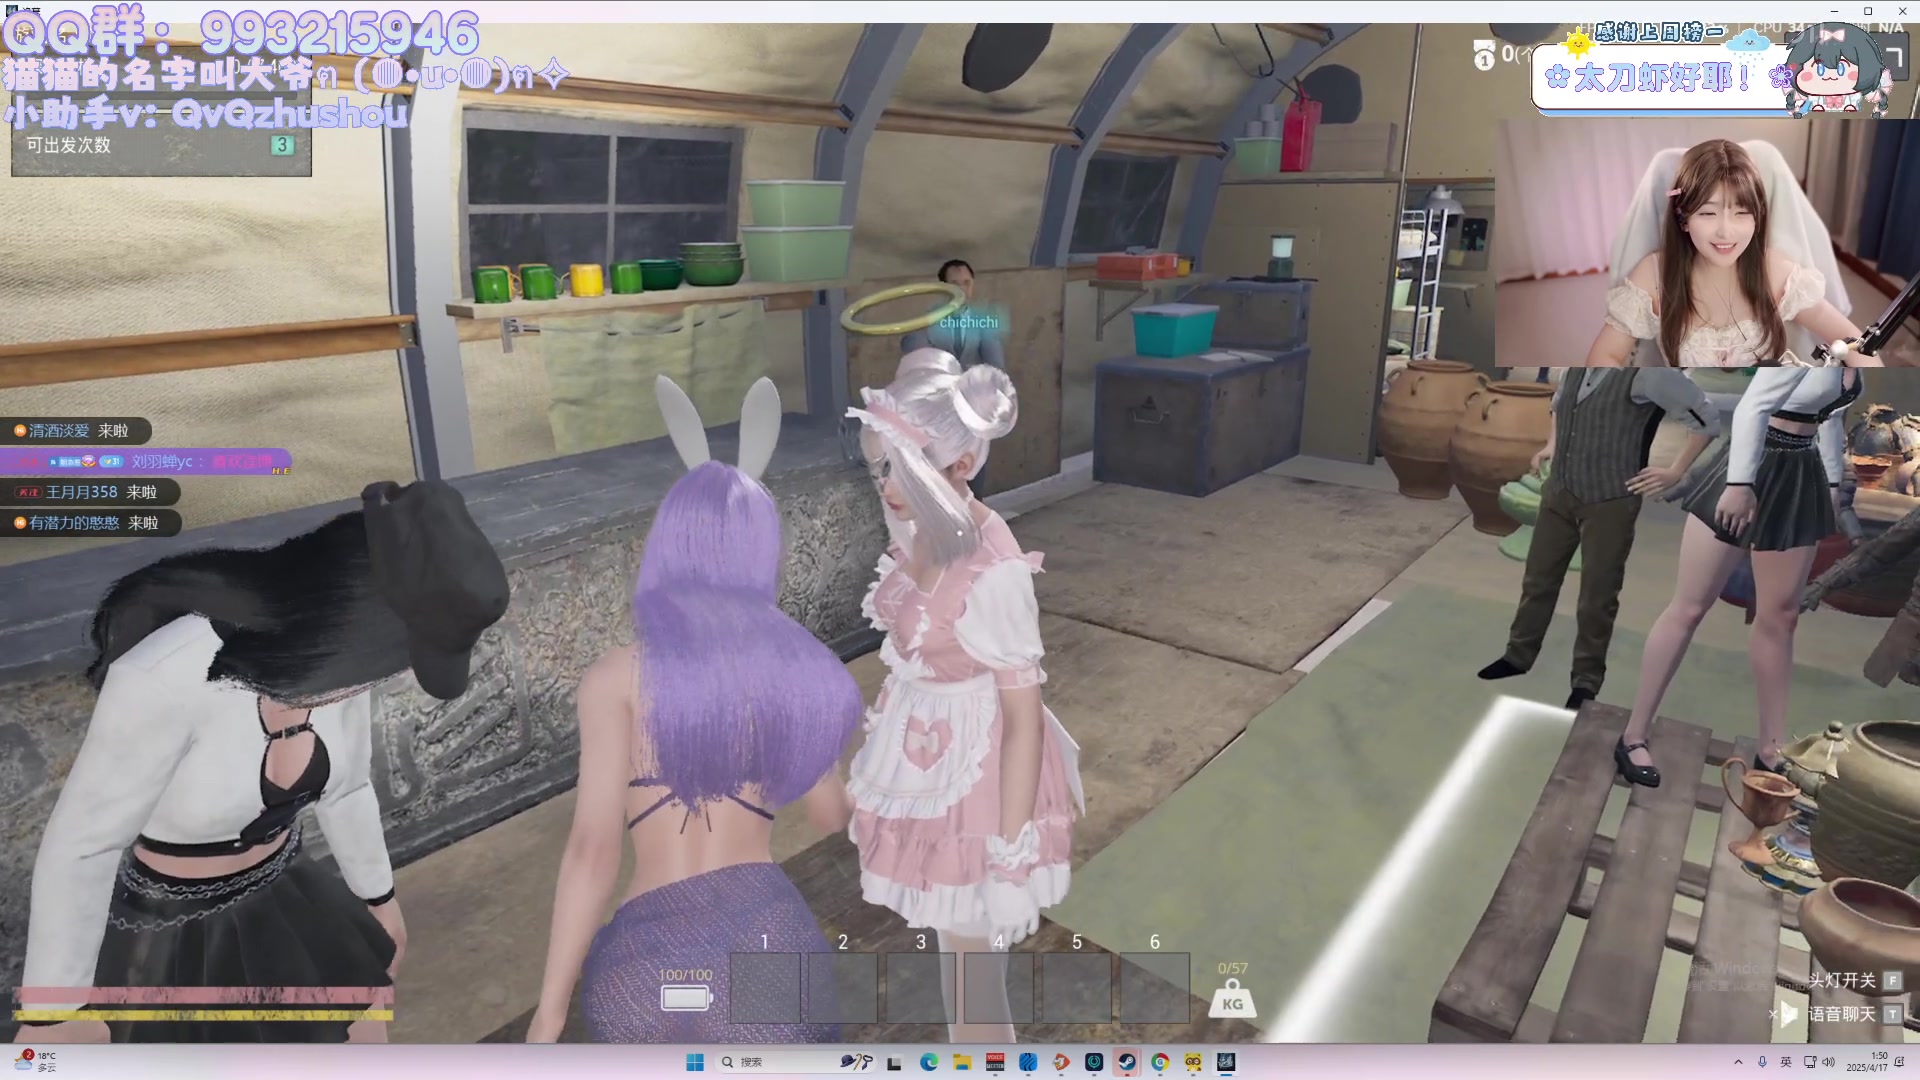Click the yellow stamina bar

(203, 1015)
